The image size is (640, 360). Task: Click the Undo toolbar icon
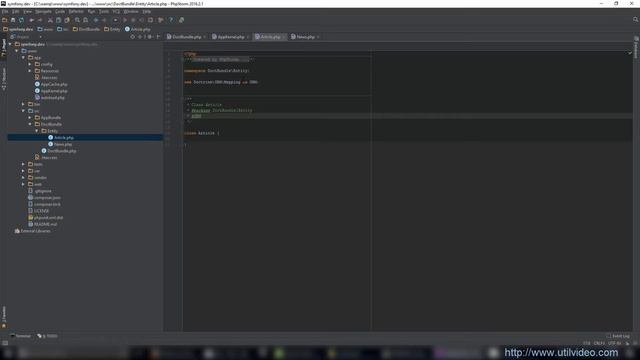[31, 20]
